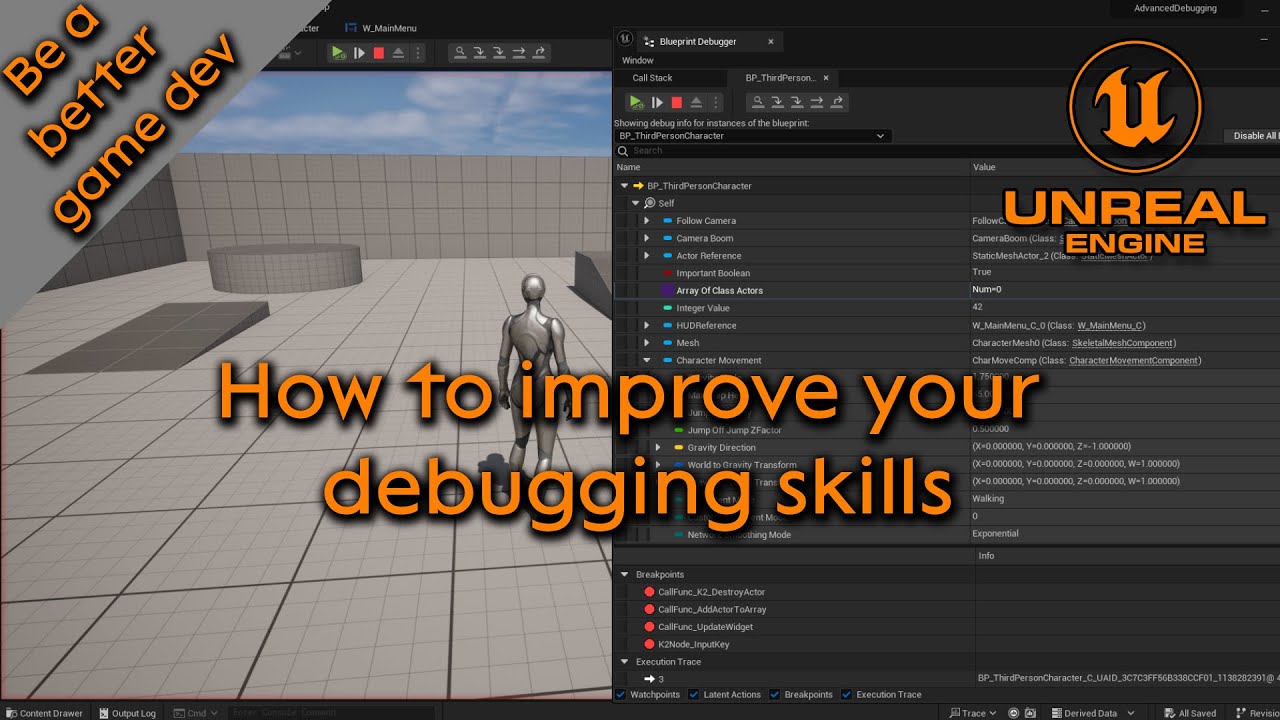Image resolution: width=1280 pixels, height=720 pixels.
Task: Collapse the Self node
Action: point(635,203)
